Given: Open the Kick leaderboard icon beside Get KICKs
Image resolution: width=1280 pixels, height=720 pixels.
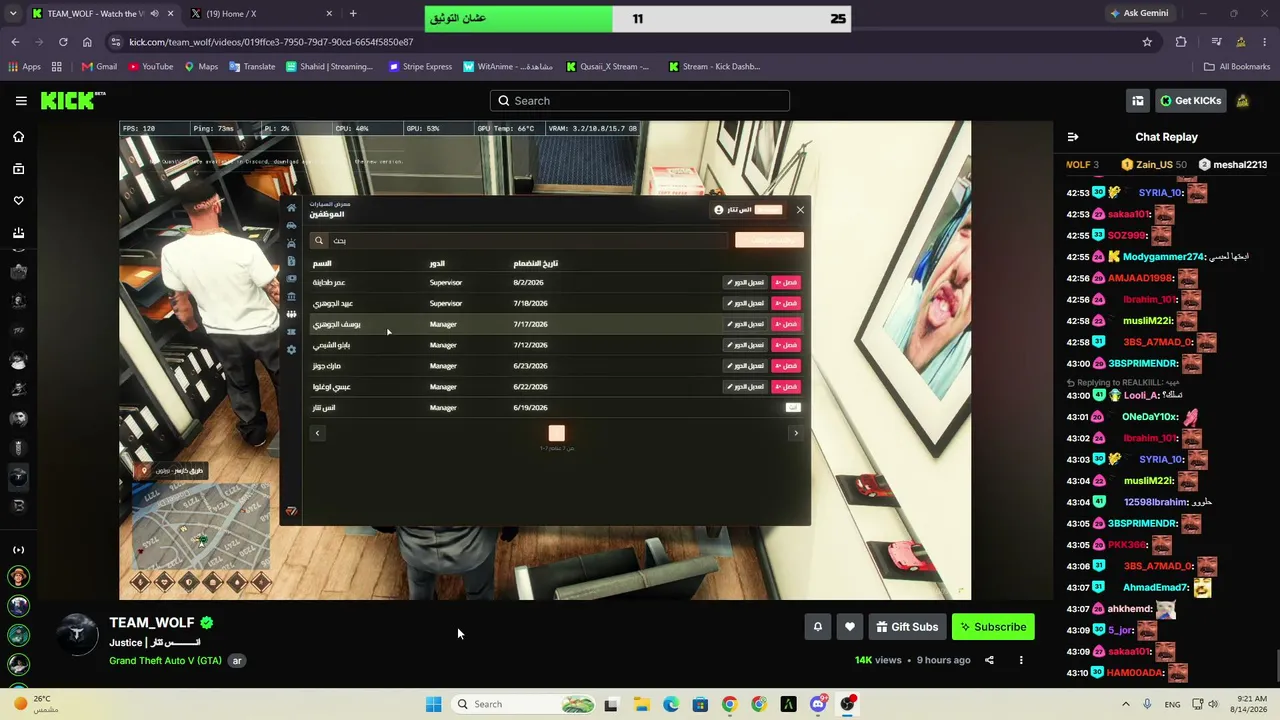Looking at the screenshot, I should (x=1138, y=101).
